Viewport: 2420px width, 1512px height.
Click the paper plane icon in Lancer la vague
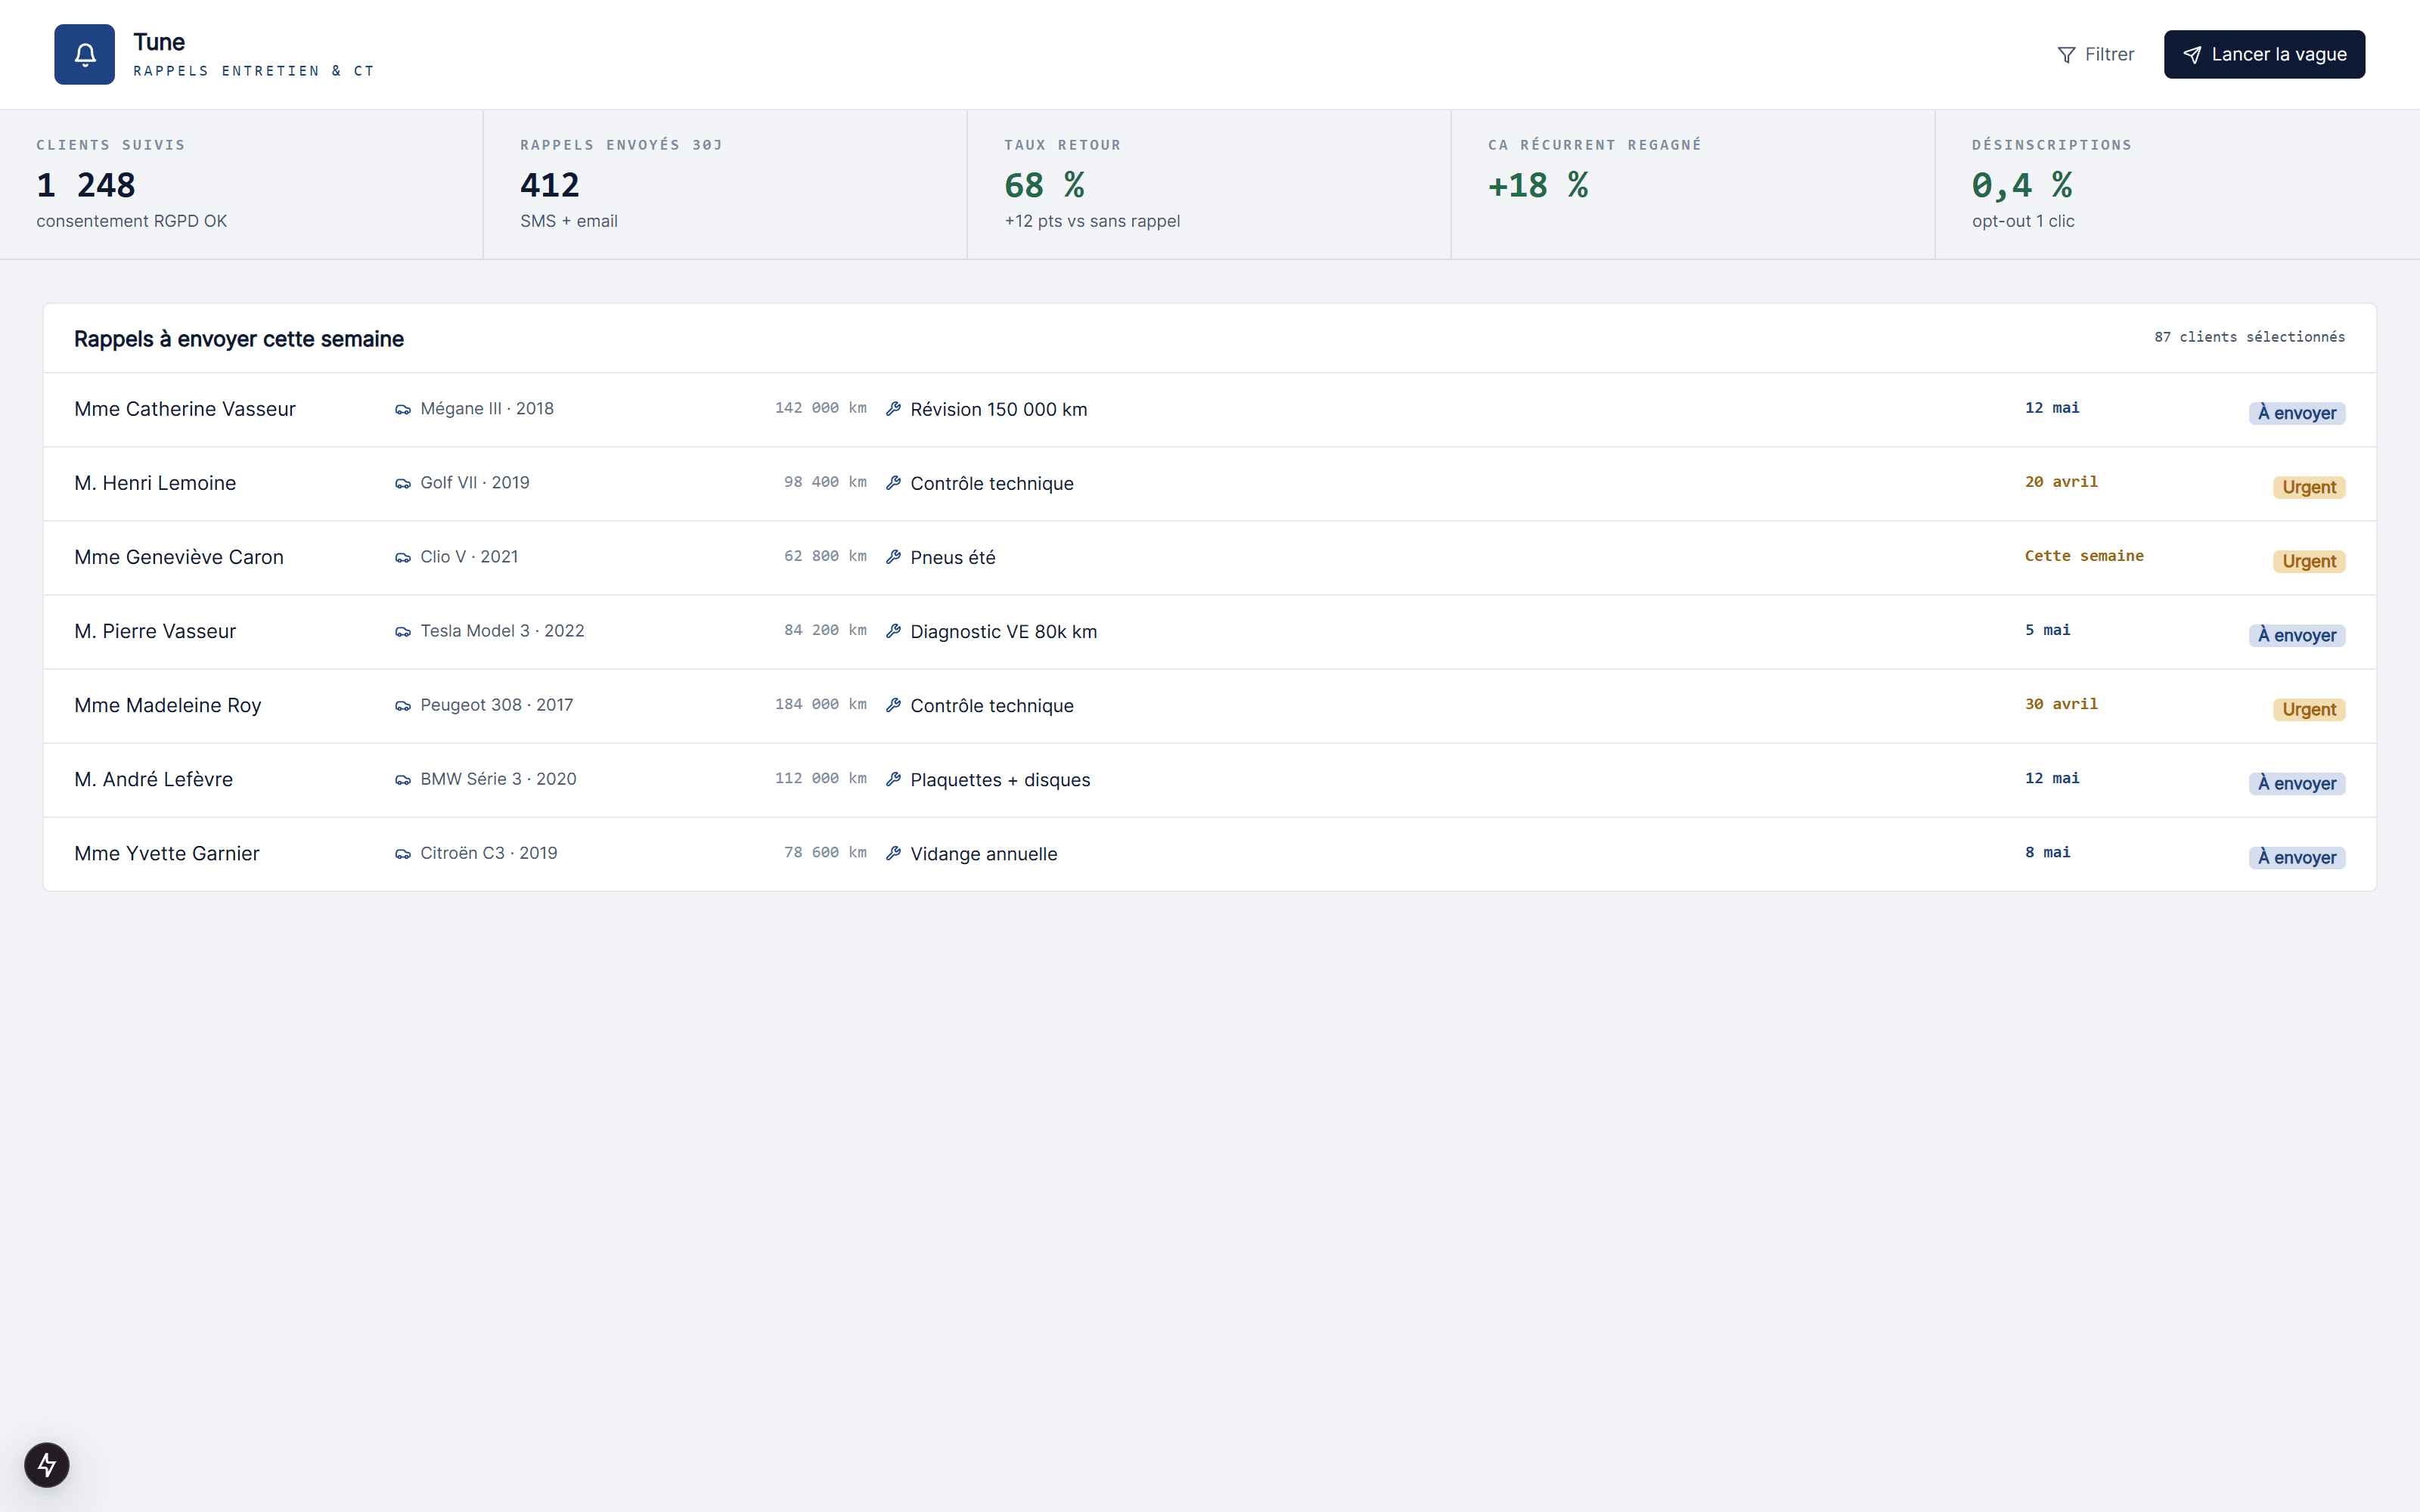point(2191,55)
